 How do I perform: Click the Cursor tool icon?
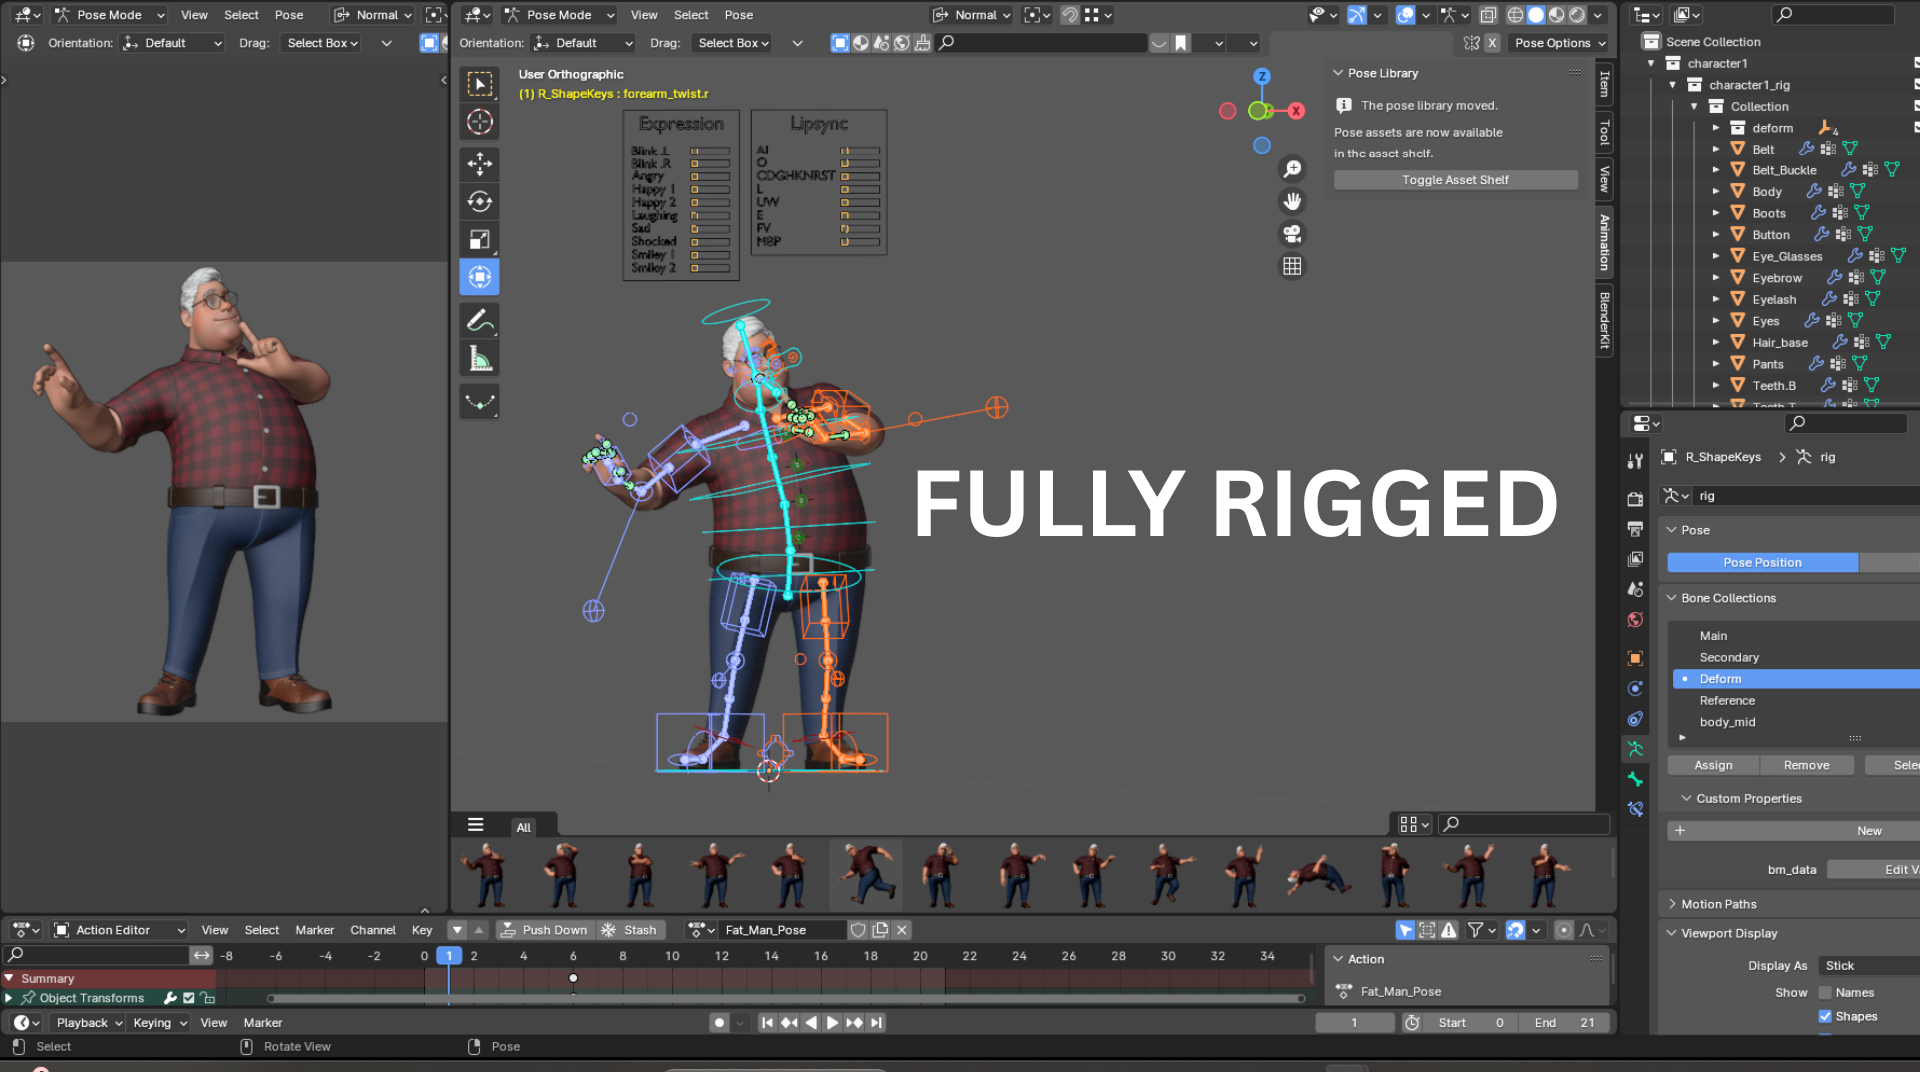click(x=480, y=122)
